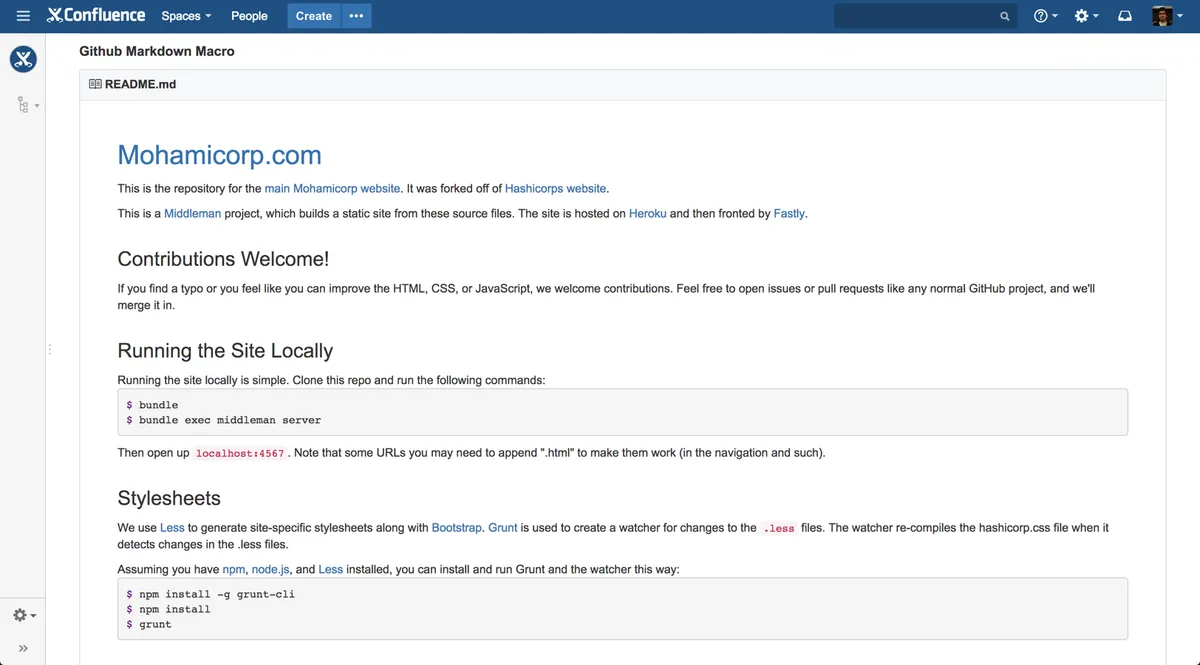Open the space tools gear menu
This screenshot has height=665, width=1200.
pyautogui.click(x=24, y=615)
